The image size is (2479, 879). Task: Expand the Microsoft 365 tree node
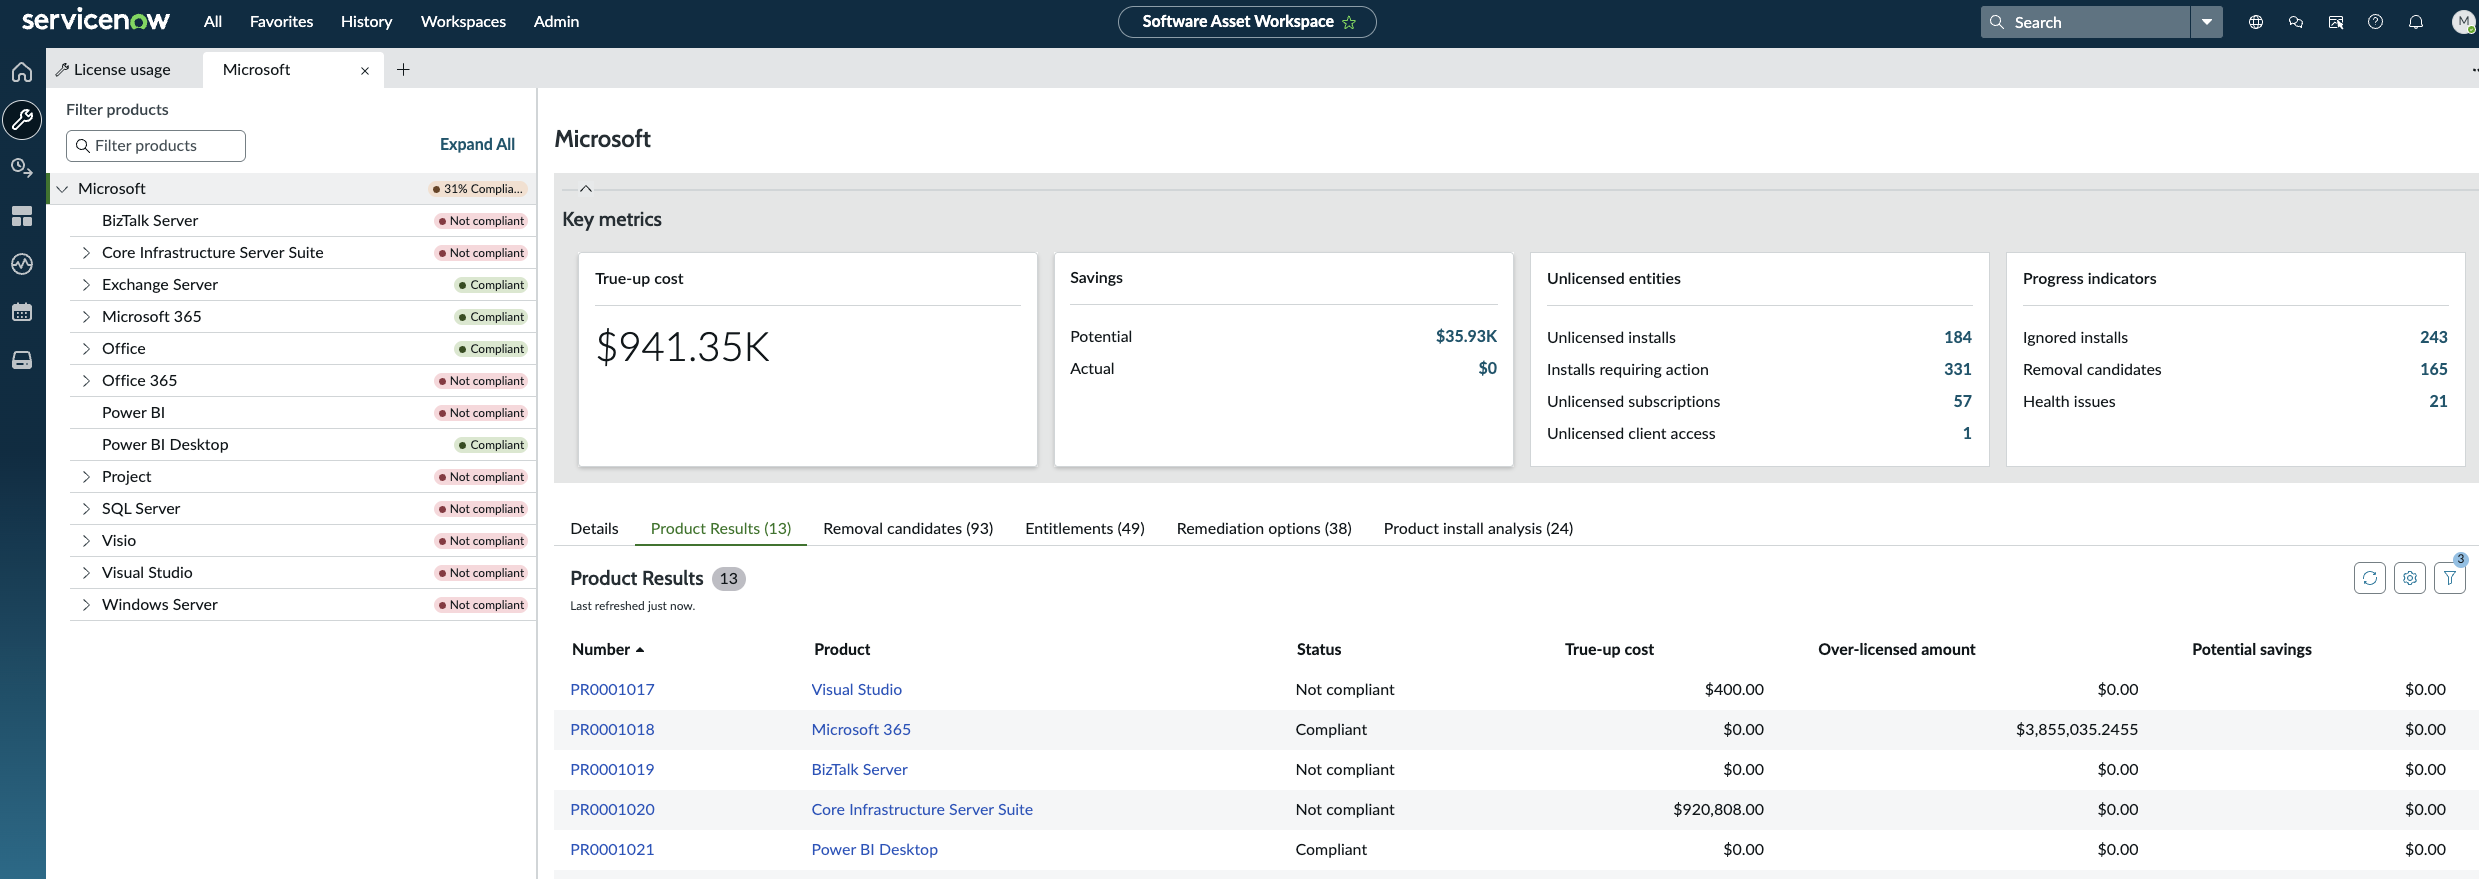(86, 317)
